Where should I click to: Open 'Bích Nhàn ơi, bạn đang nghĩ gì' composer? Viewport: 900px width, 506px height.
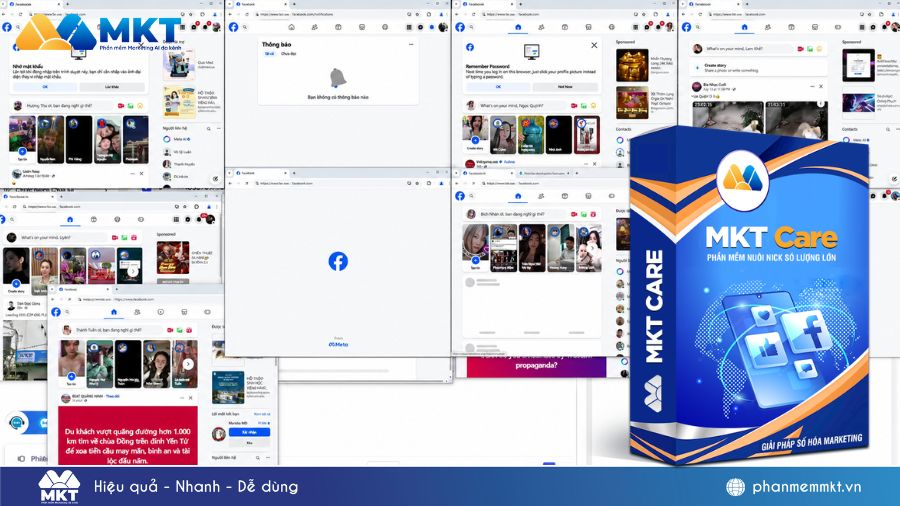519,214
